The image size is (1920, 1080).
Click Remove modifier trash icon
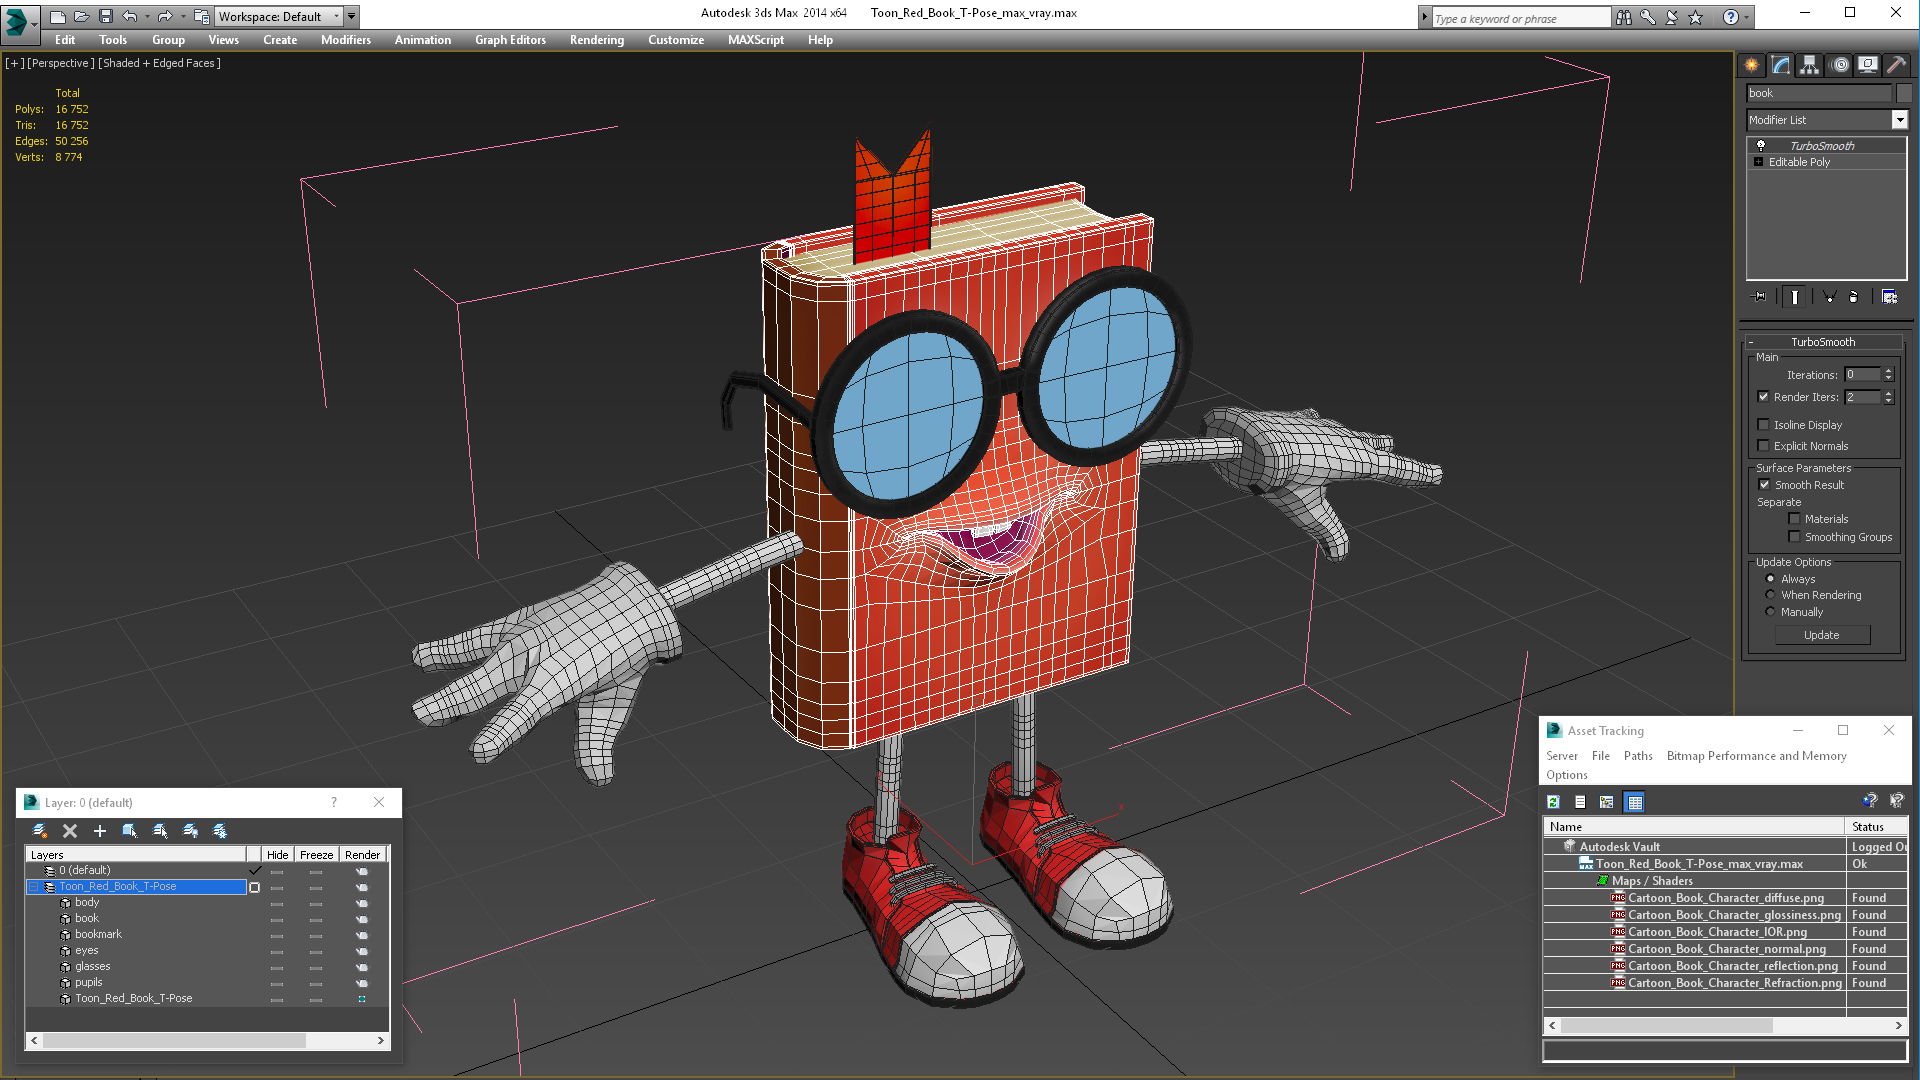[1853, 297]
